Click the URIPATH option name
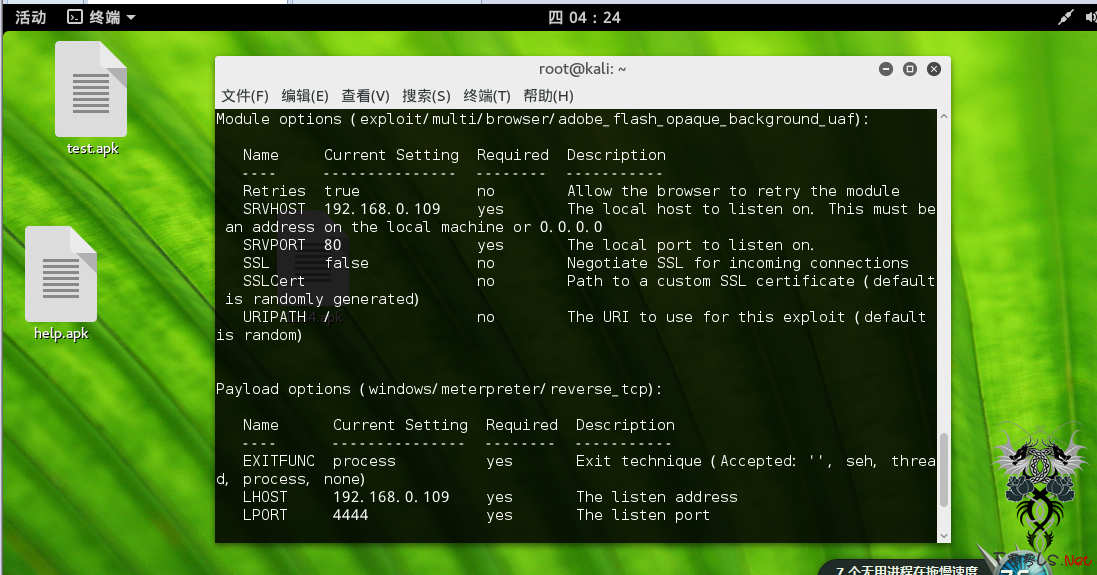The height and width of the screenshot is (575, 1097). (274, 317)
